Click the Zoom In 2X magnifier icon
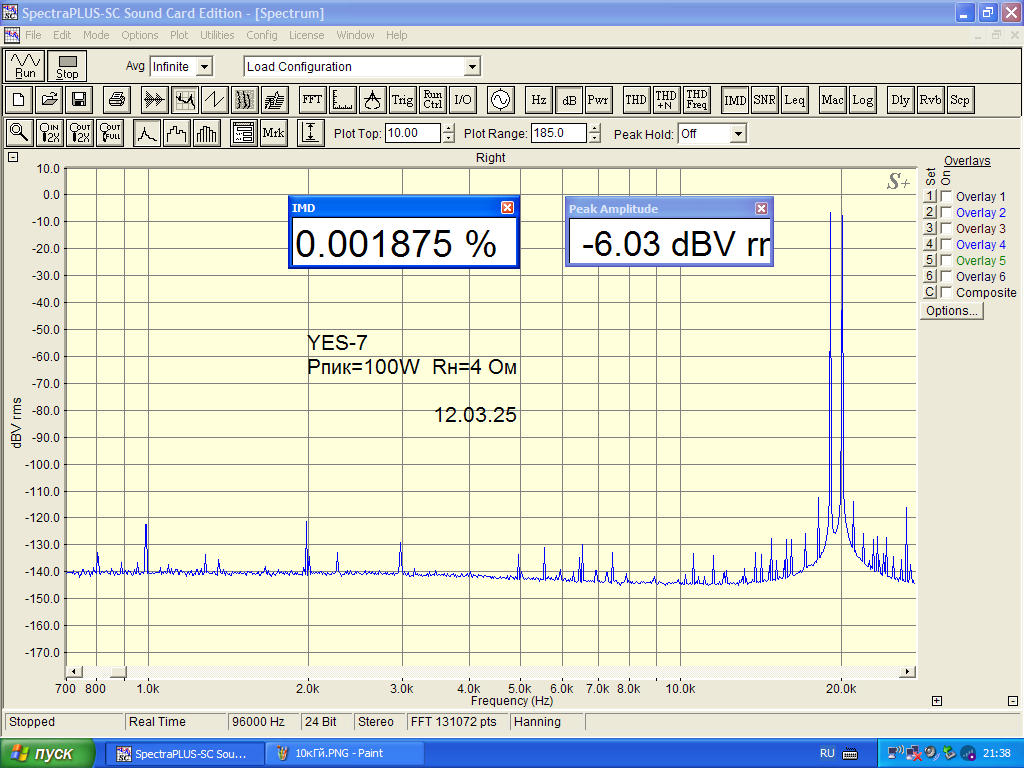 tap(49, 133)
